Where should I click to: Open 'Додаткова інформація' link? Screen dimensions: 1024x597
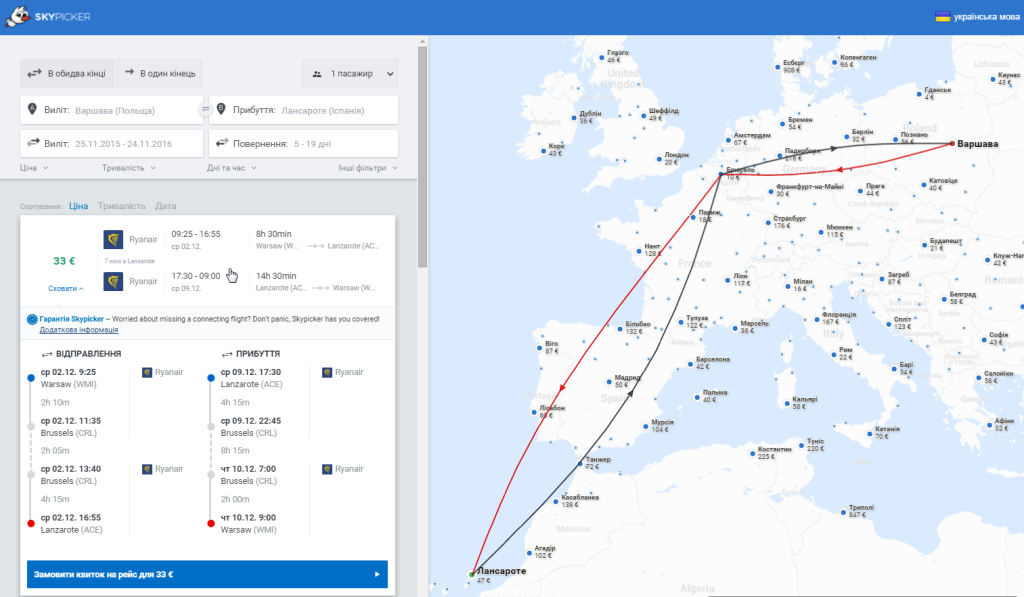point(79,330)
